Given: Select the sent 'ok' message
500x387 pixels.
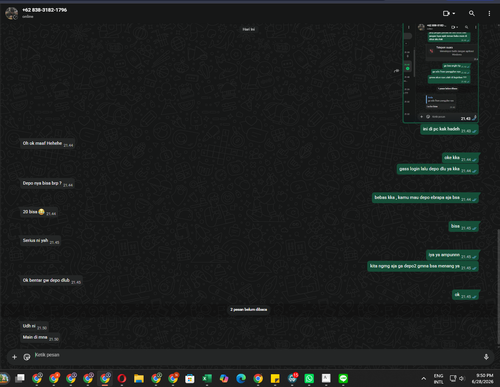Looking at the screenshot, I should pos(466,295).
